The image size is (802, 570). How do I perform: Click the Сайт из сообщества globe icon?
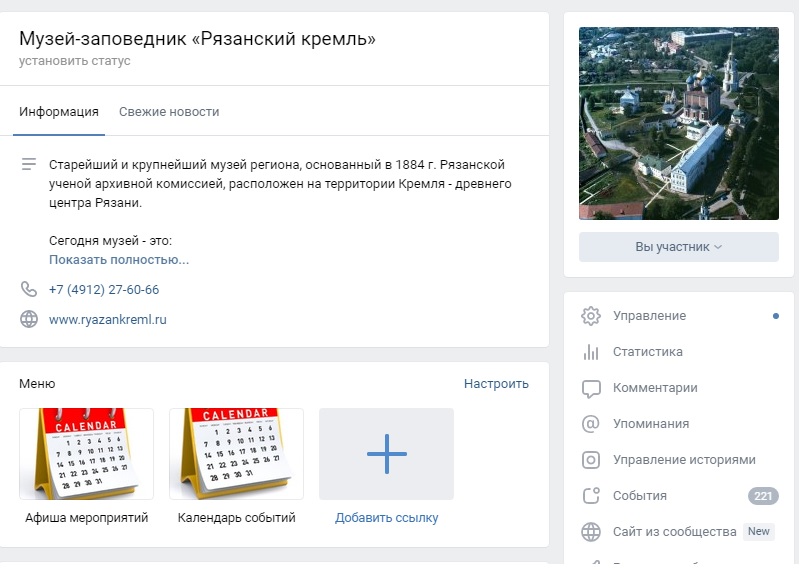tap(591, 532)
